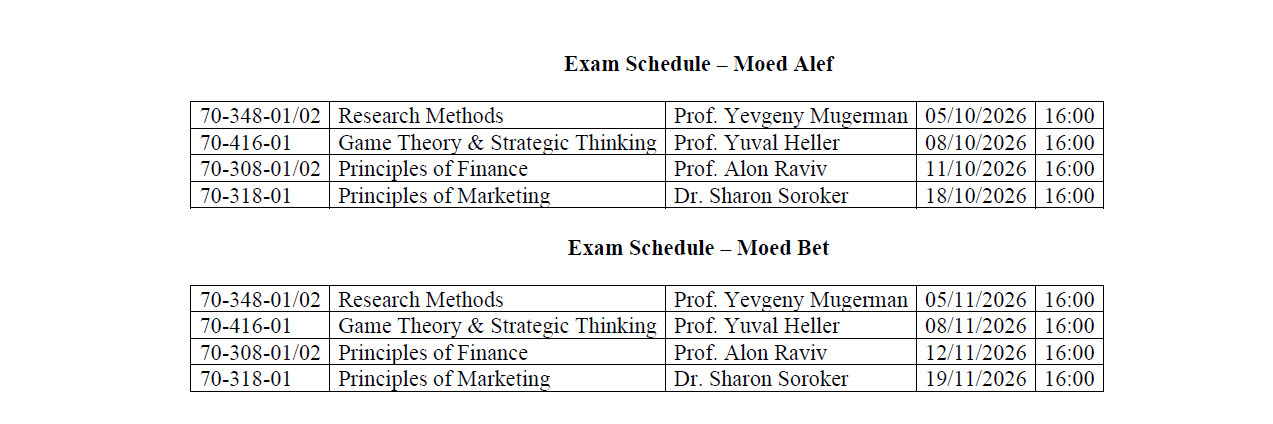Select the date 05/11/2026

point(976,300)
